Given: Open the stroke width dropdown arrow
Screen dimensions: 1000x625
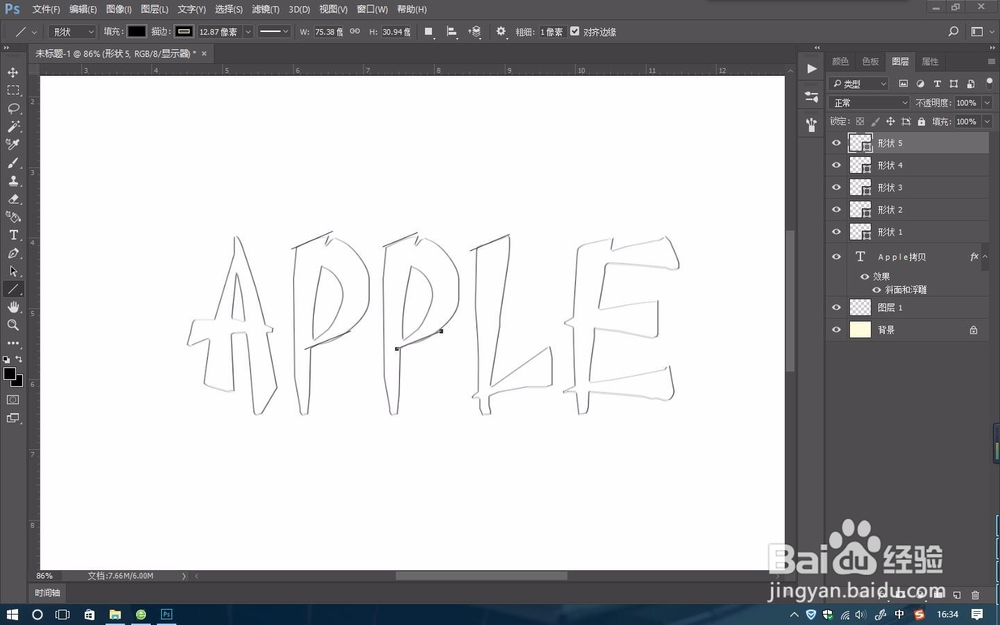Looking at the screenshot, I should tap(248, 31).
